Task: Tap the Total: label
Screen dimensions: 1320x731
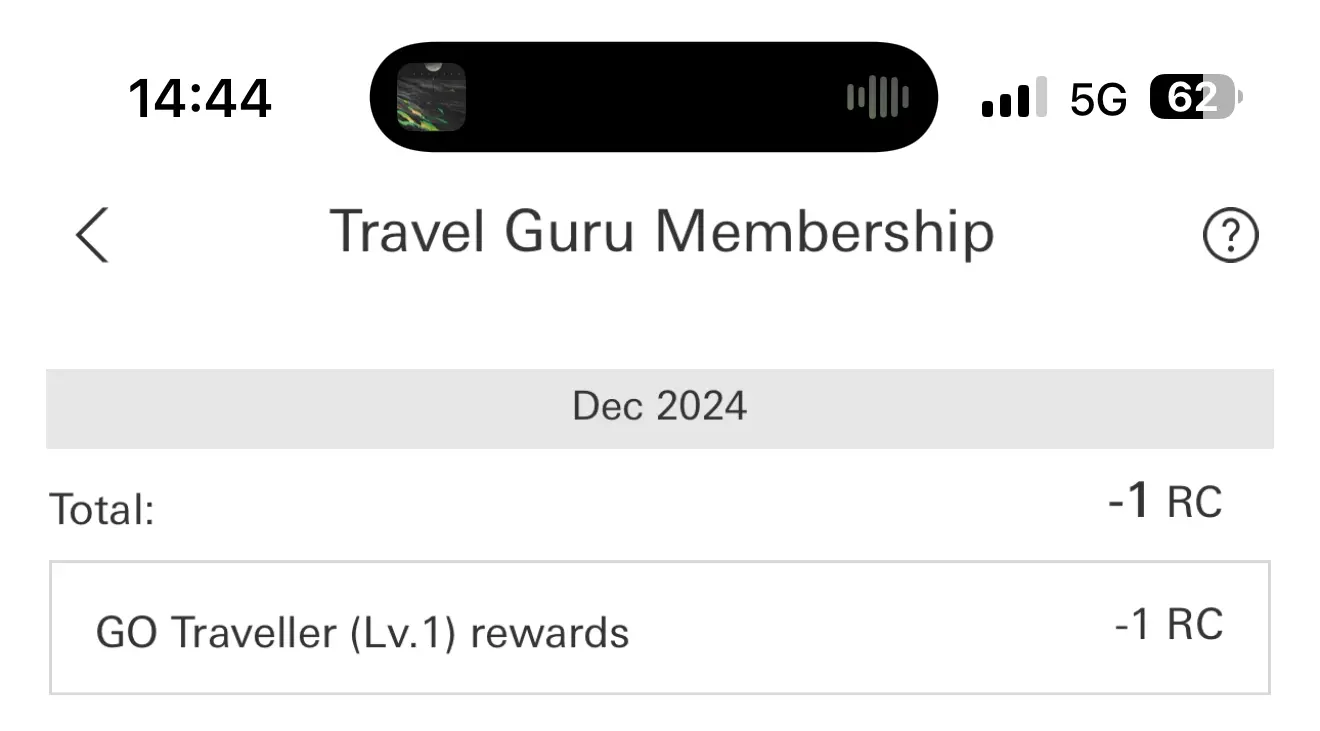Action: point(102,510)
